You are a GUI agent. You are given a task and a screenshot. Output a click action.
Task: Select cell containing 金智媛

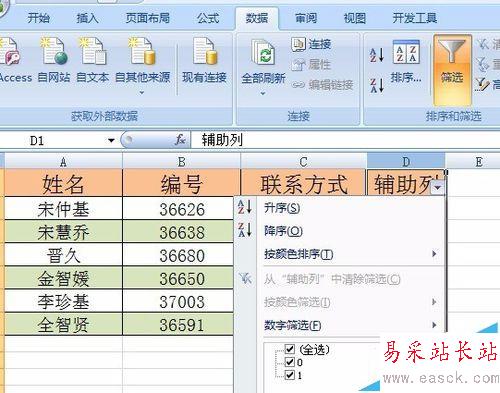[x=63, y=278]
